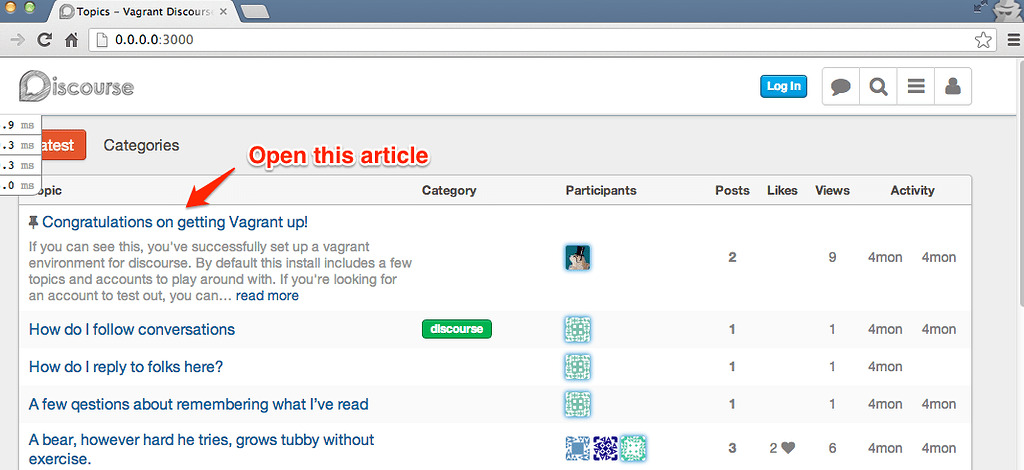1024x470 pixels.
Task: Sort topics by the Activity column header
Action: (912, 190)
